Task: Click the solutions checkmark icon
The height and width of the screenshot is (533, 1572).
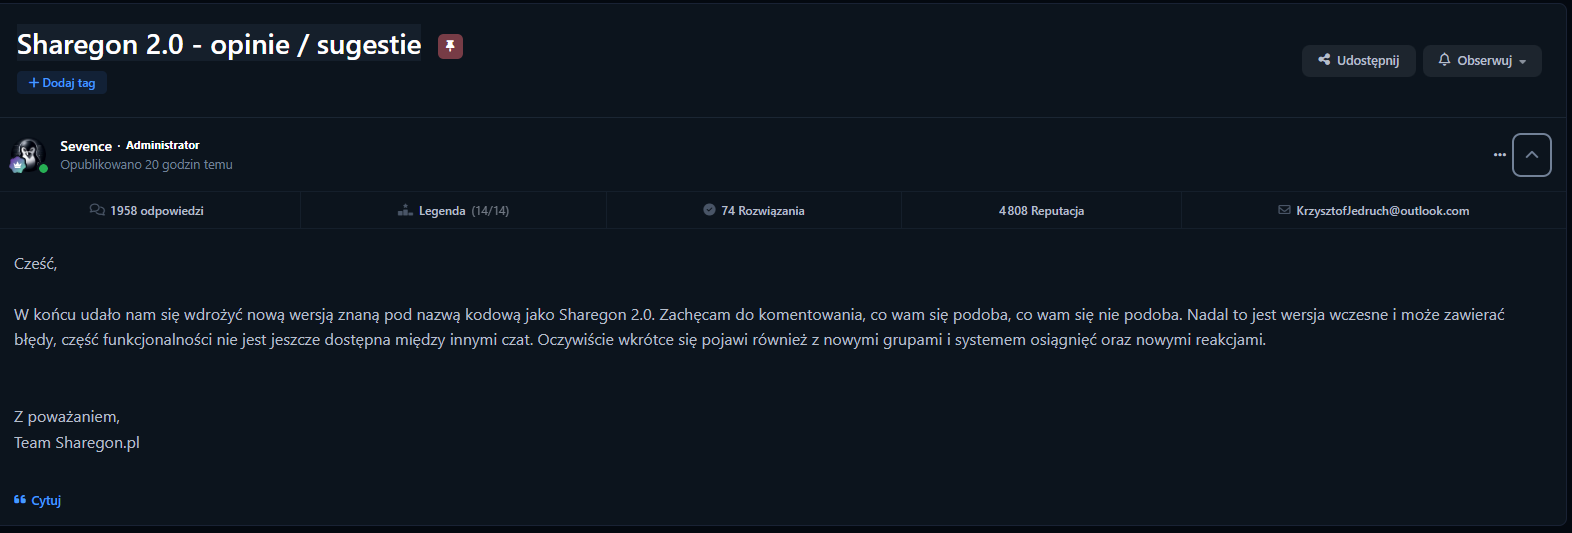Action: coord(709,210)
